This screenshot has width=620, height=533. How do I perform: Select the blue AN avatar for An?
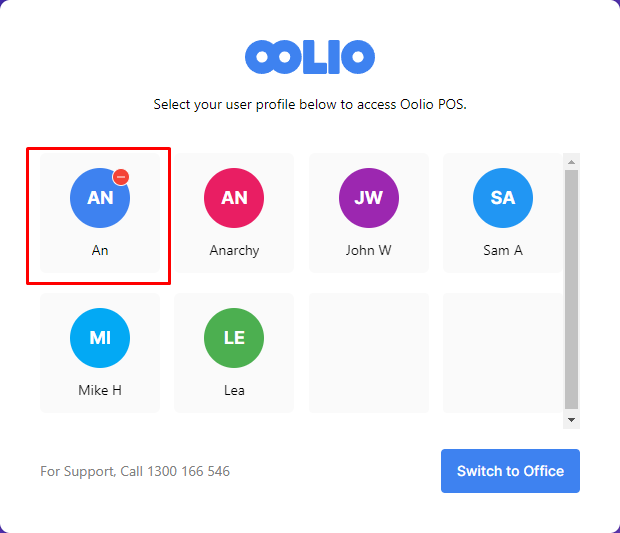click(100, 198)
